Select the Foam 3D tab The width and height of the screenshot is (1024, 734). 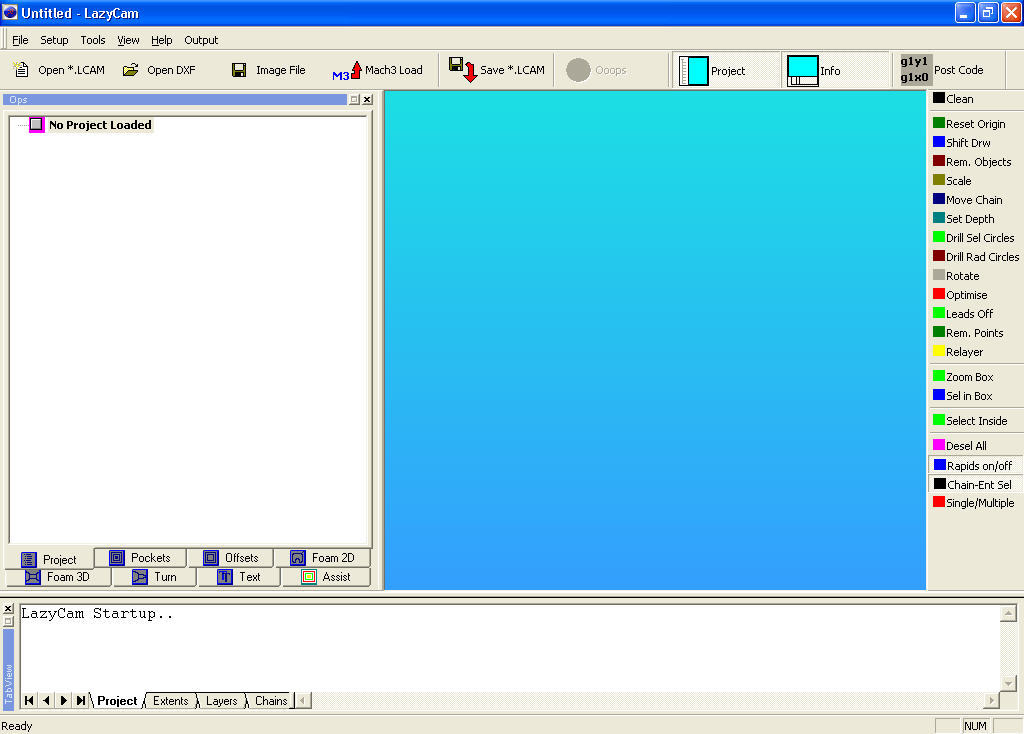(58, 577)
